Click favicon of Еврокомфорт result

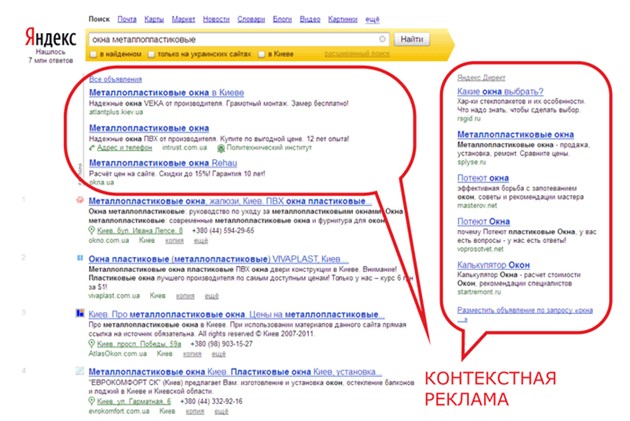[x=79, y=372]
